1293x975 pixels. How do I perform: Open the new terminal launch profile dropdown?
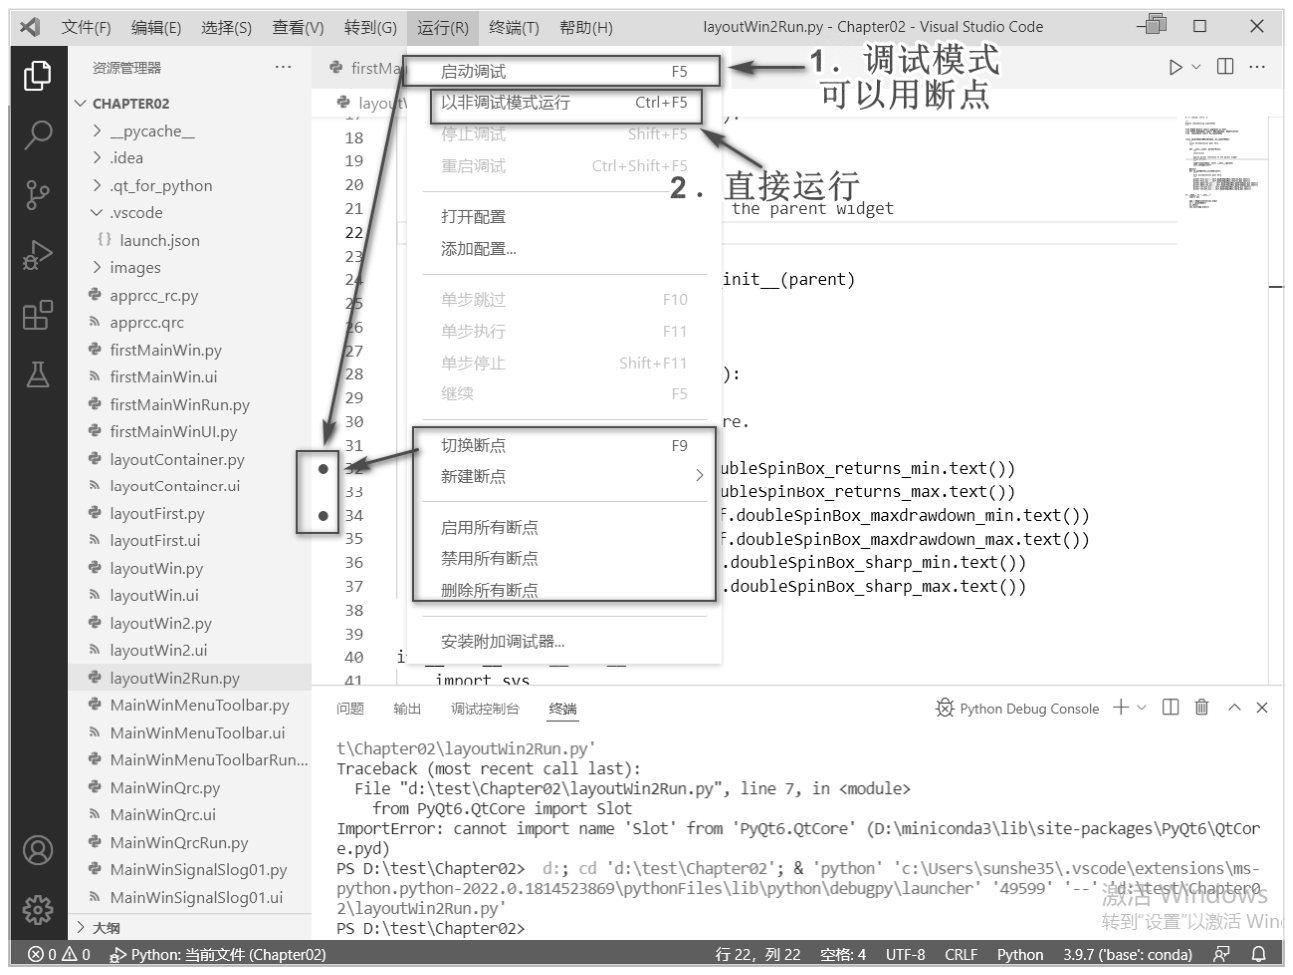click(x=1142, y=707)
